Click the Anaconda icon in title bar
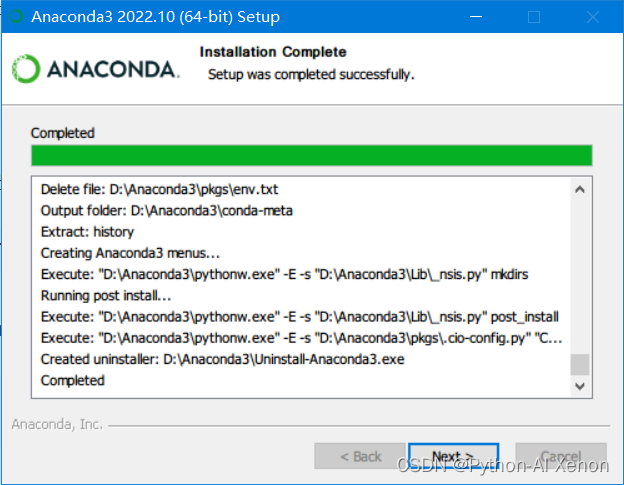Viewport: 624px width, 485px height. (x=16, y=17)
